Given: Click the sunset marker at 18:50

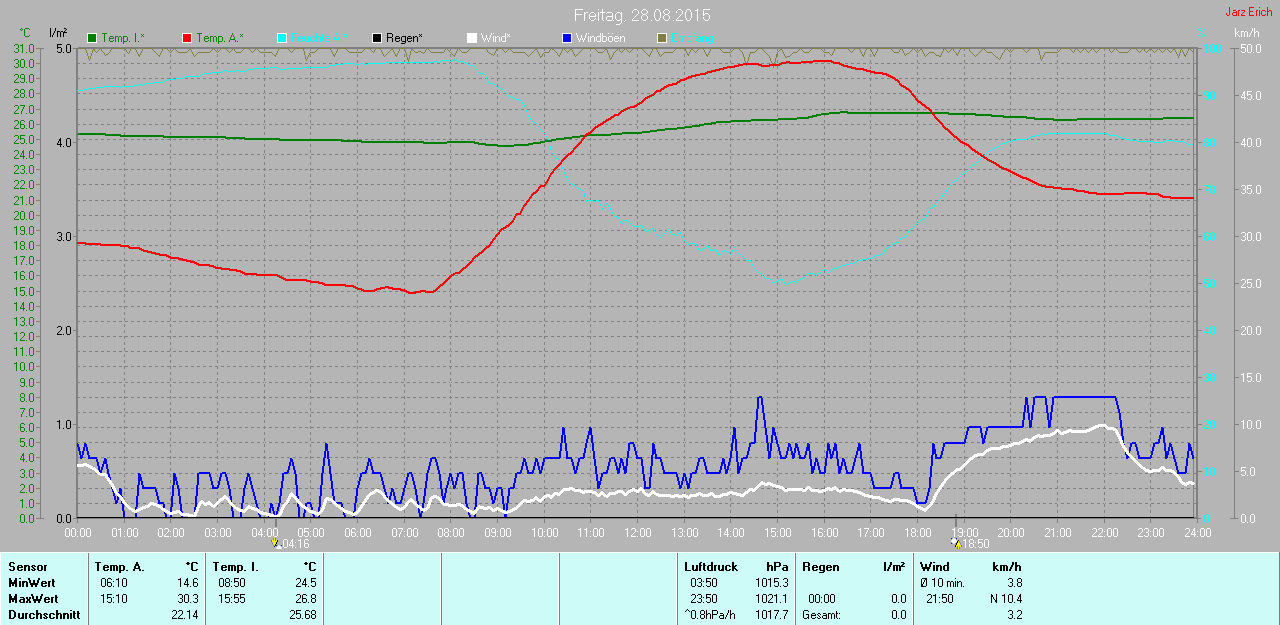Looking at the screenshot, I should (957, 544).
